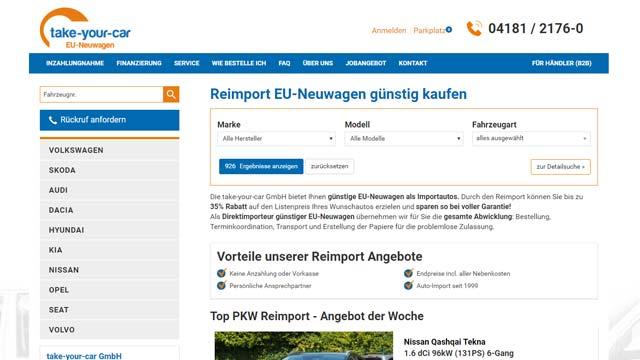
Task: Select Volvo in brand list
Action: pyautogui.click(x=109, y=330)
